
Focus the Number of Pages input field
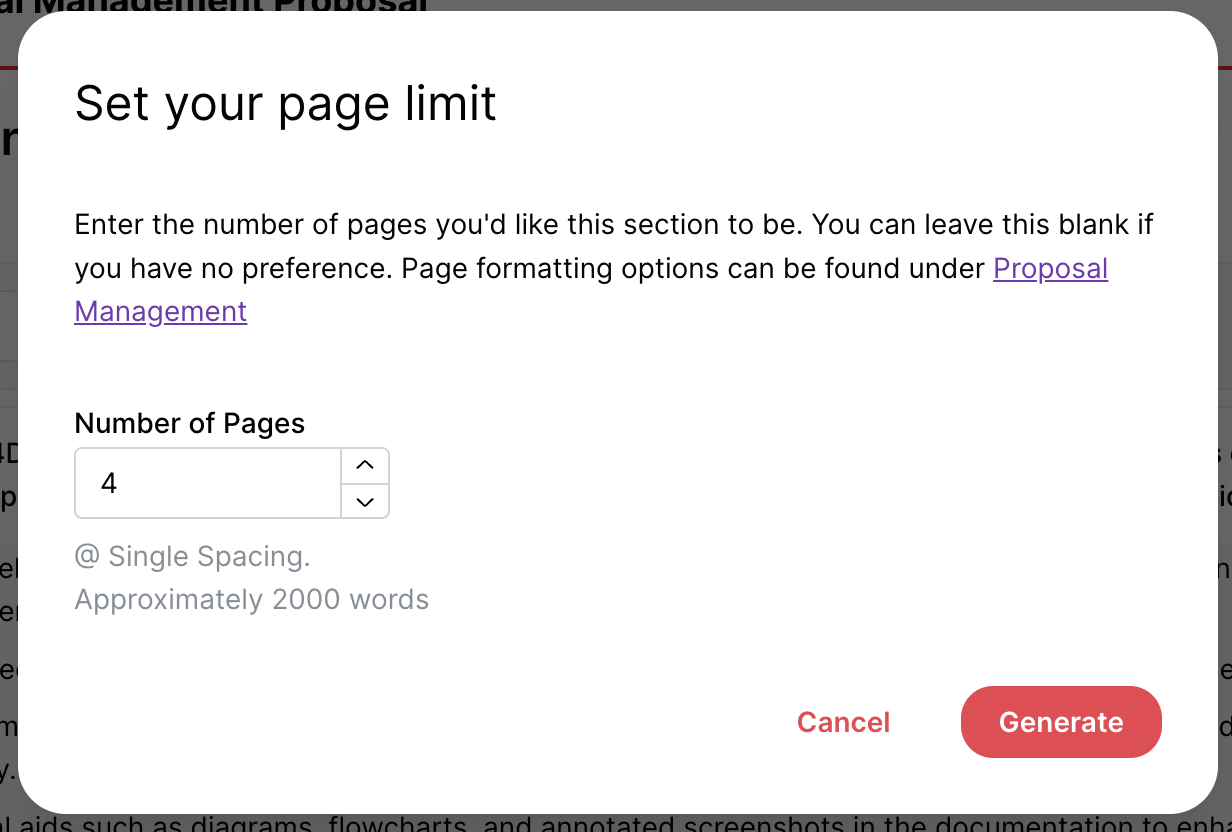coord(208,483)
